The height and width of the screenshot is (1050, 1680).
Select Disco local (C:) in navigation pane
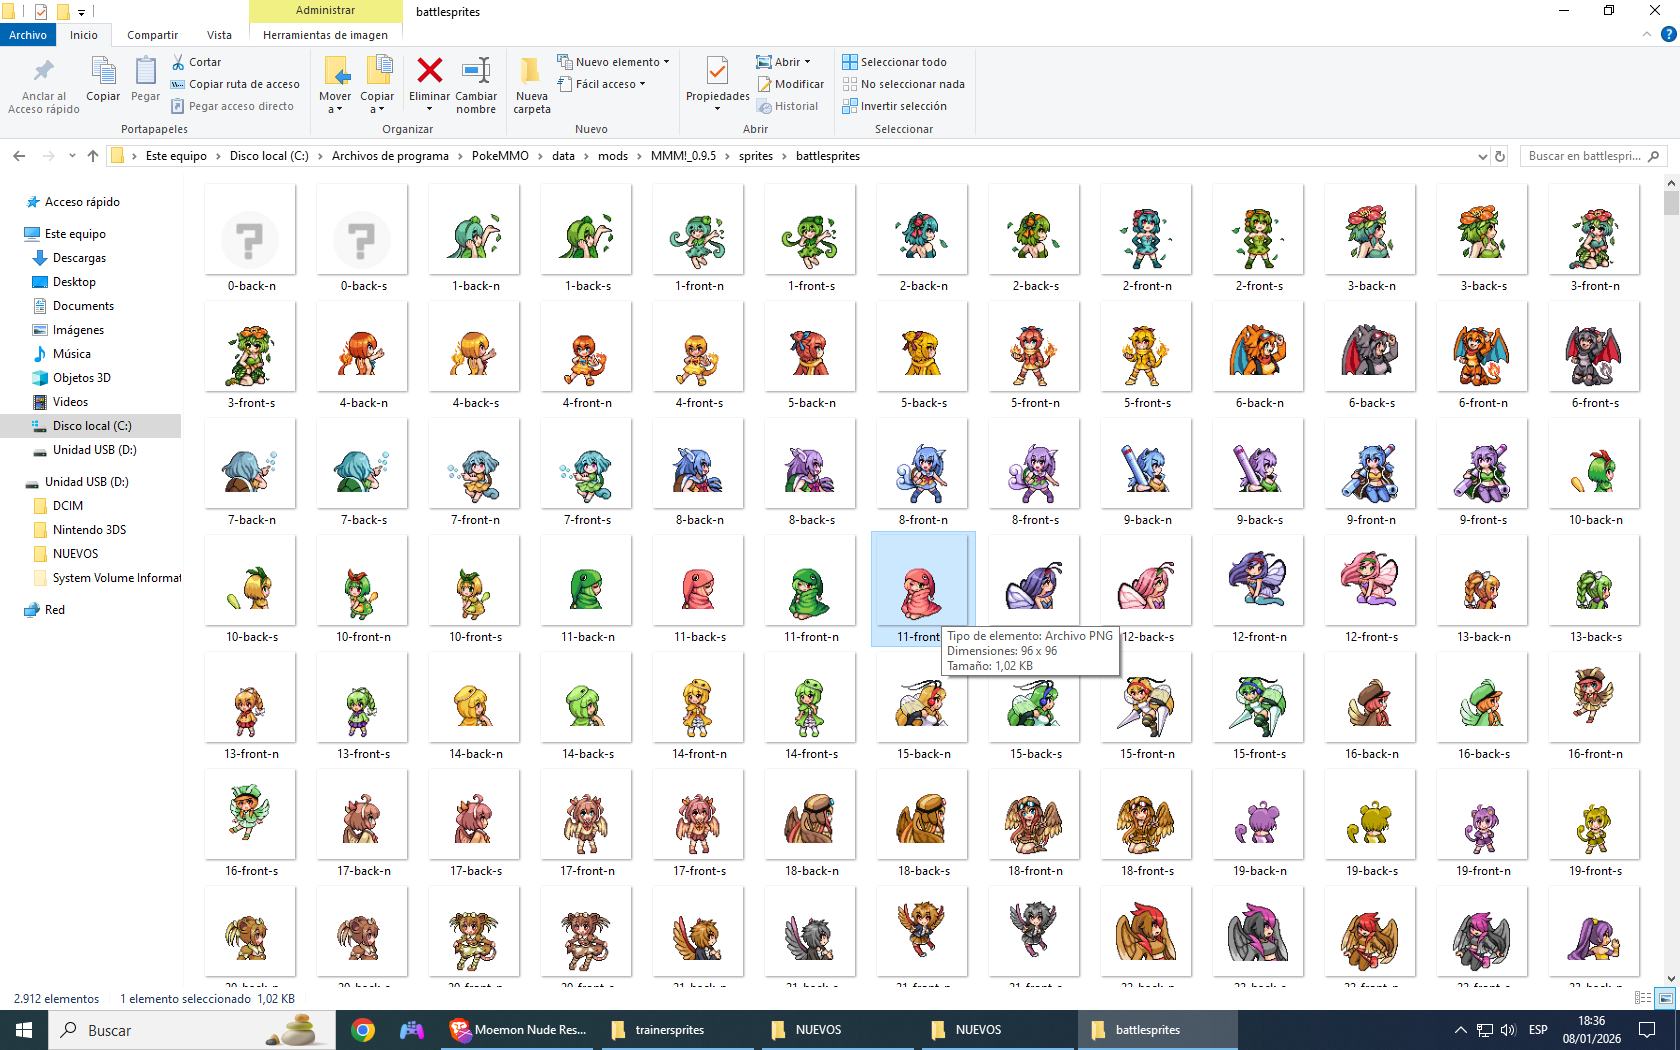point(91,426)
